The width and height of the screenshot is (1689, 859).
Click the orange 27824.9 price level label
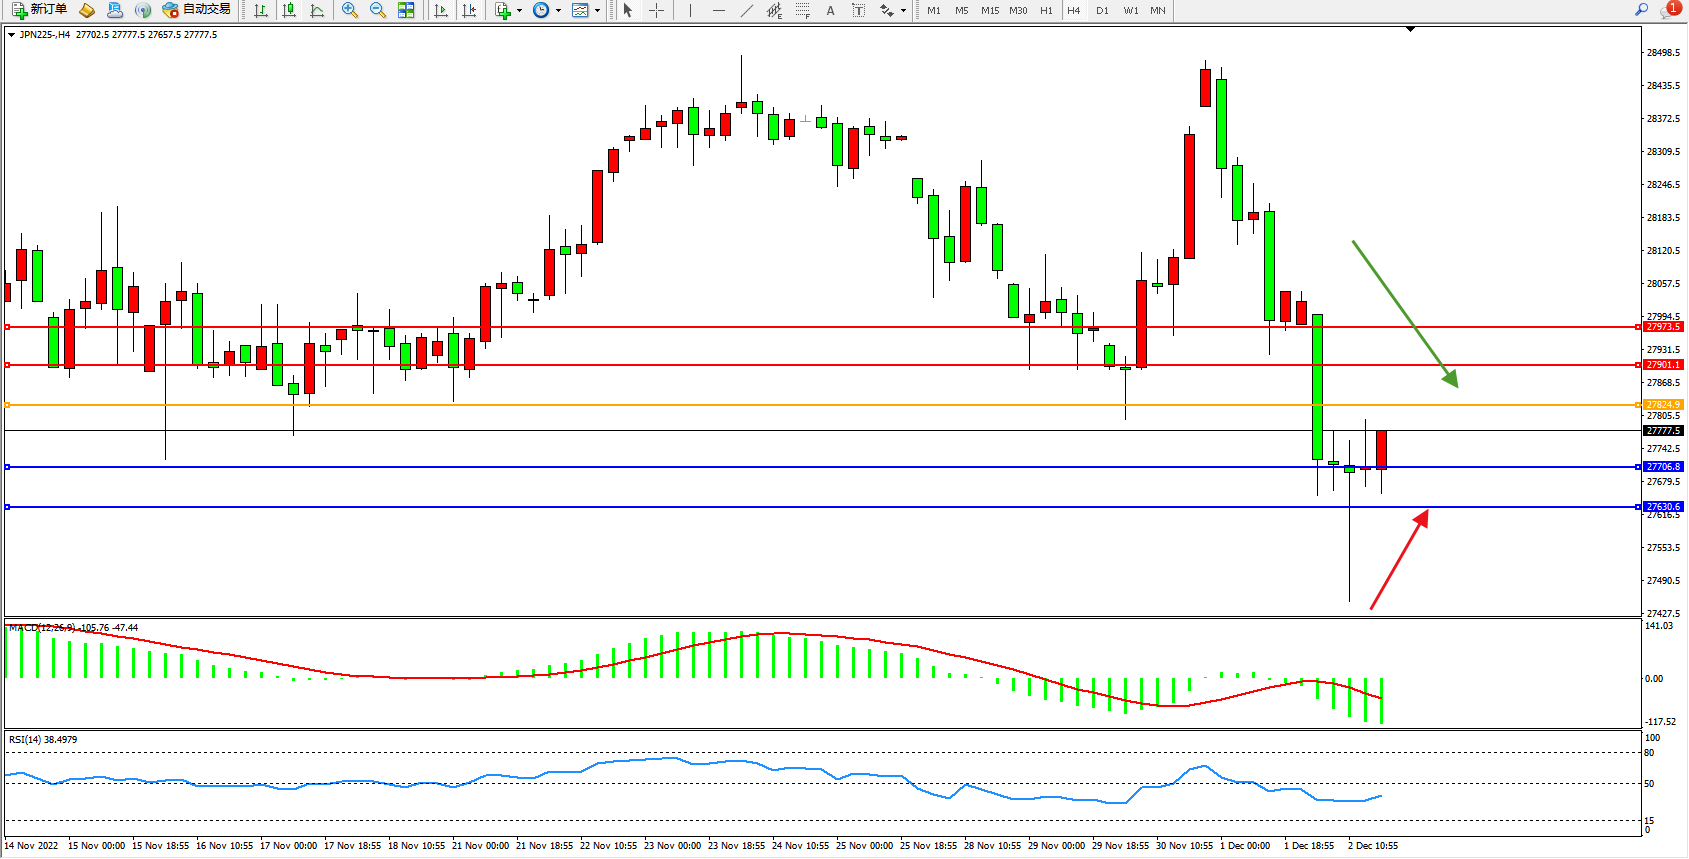[x=1663, y=405]
